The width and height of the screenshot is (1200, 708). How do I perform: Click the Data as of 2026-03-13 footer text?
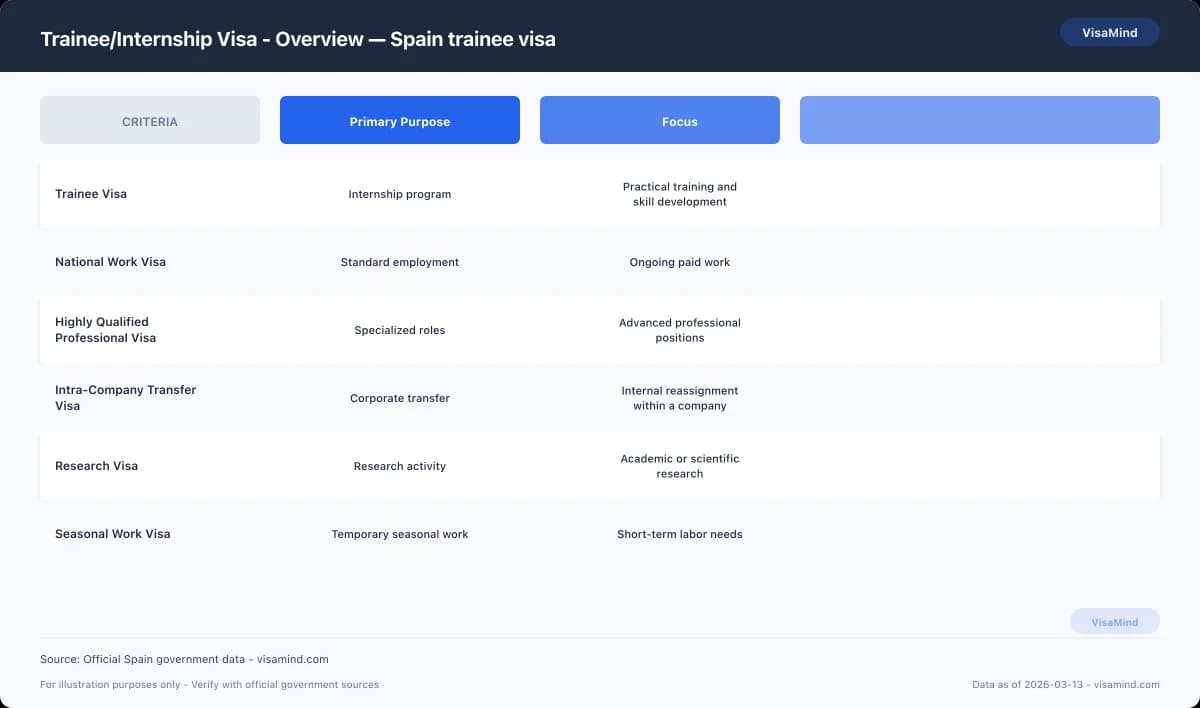coord(1065,685)
